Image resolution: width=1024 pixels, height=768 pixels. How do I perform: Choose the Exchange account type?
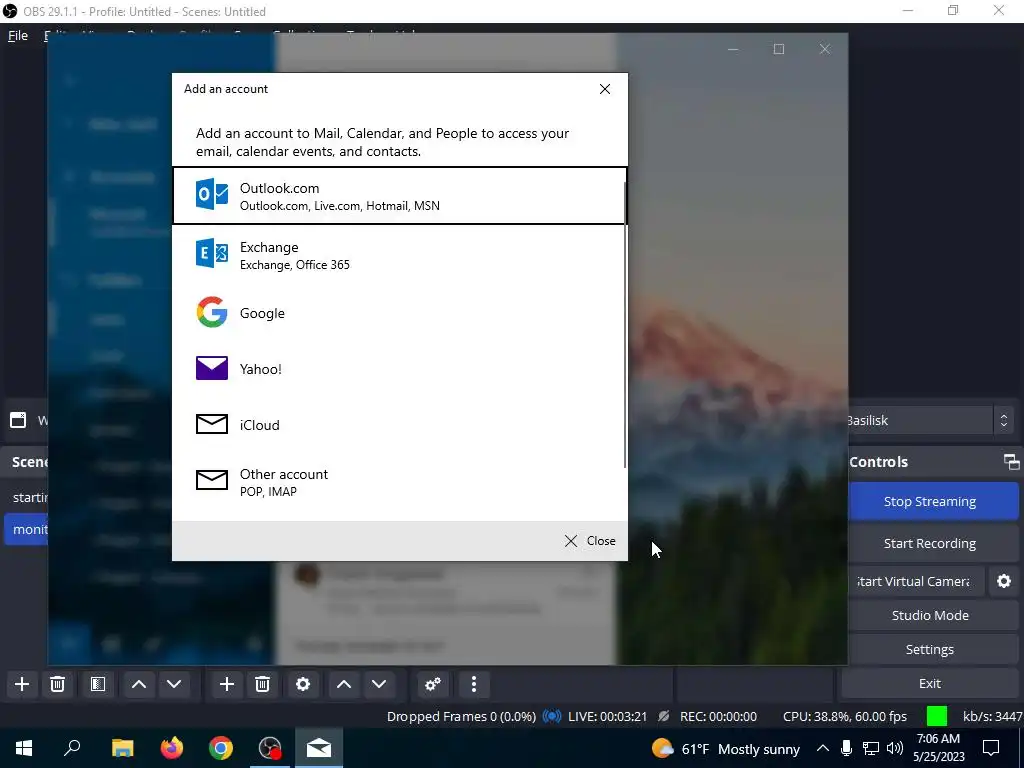point(399,255)
